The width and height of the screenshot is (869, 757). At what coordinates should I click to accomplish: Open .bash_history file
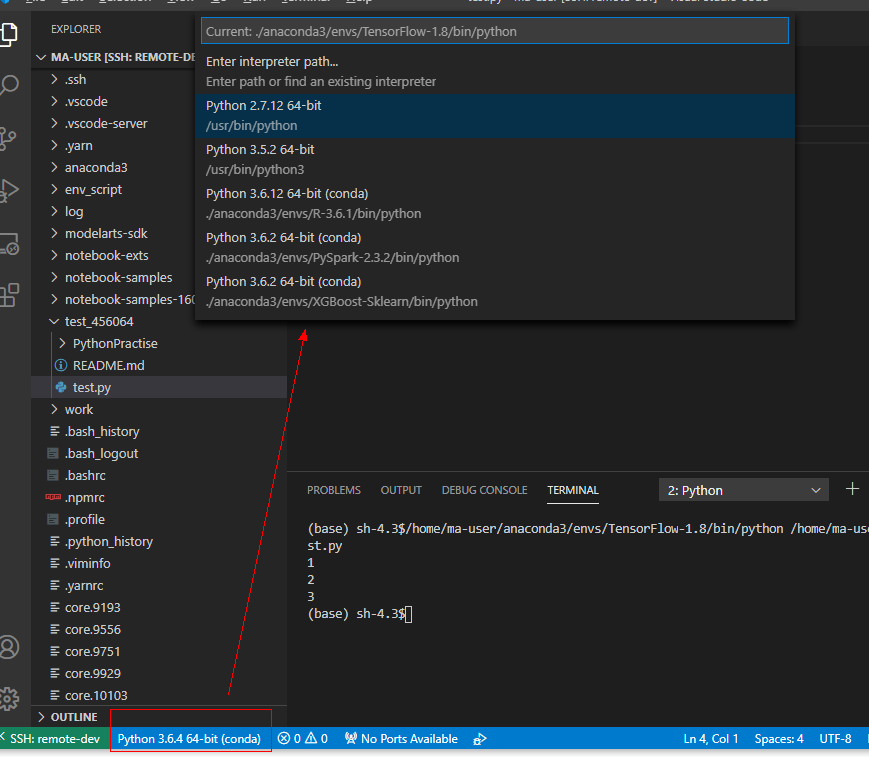(x=160, y=431)
